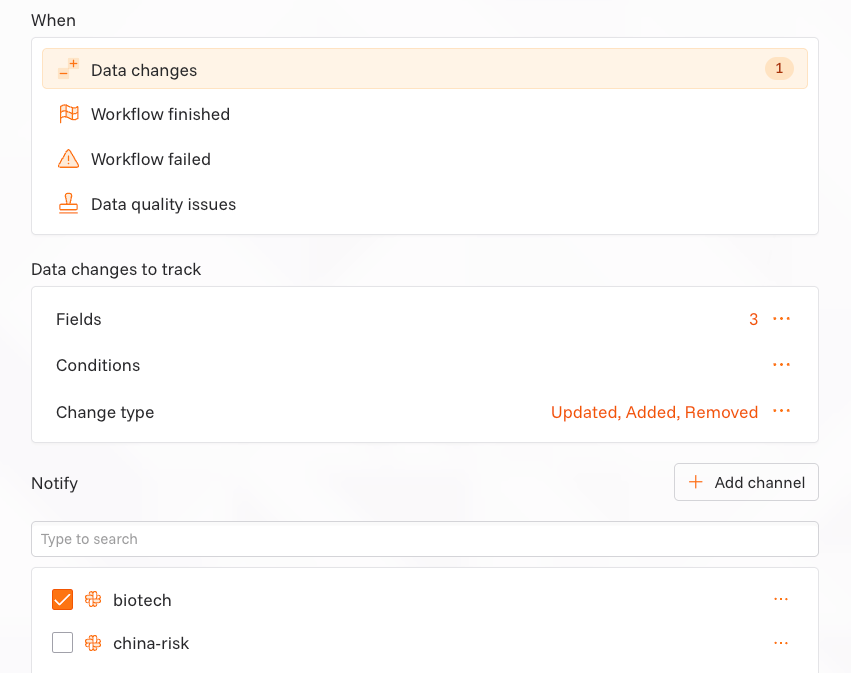Click the Slack icon beside biotech
This screenshot has width=851, height=673.
(93, 600)
